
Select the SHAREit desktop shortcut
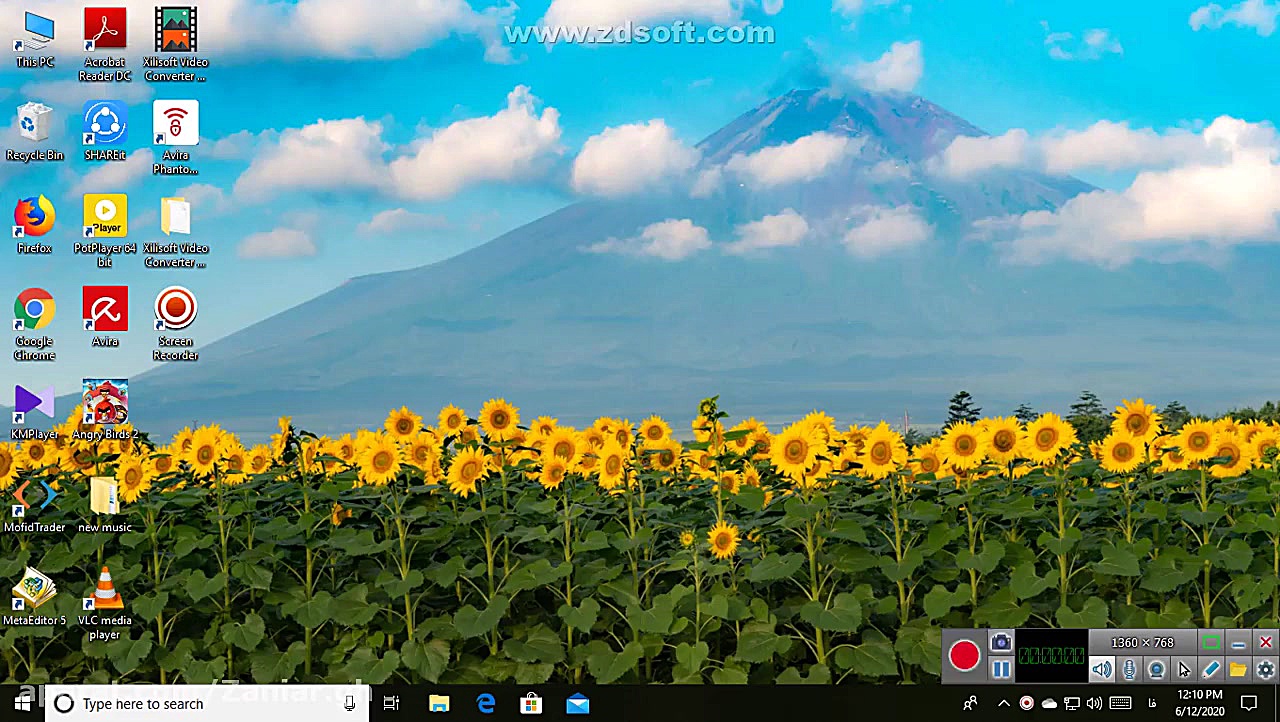pos(105,132)
